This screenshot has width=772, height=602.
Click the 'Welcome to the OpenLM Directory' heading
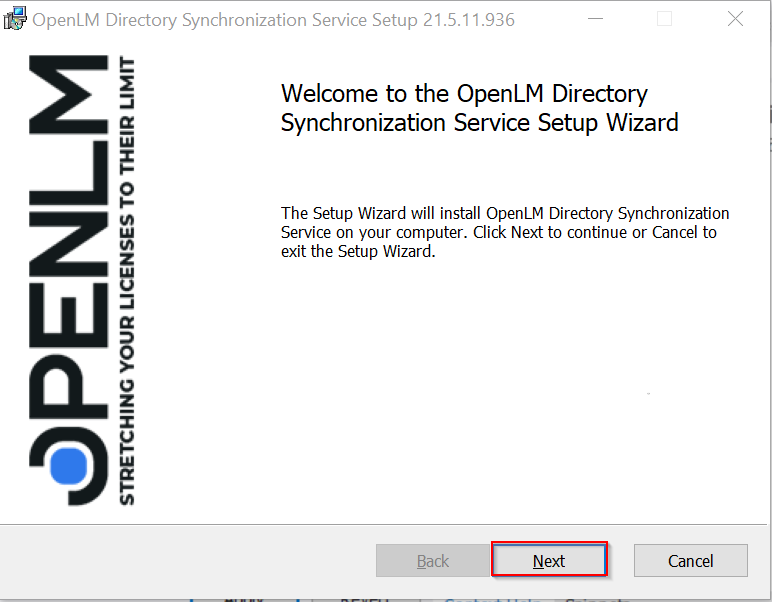click(x=464, y=94)
